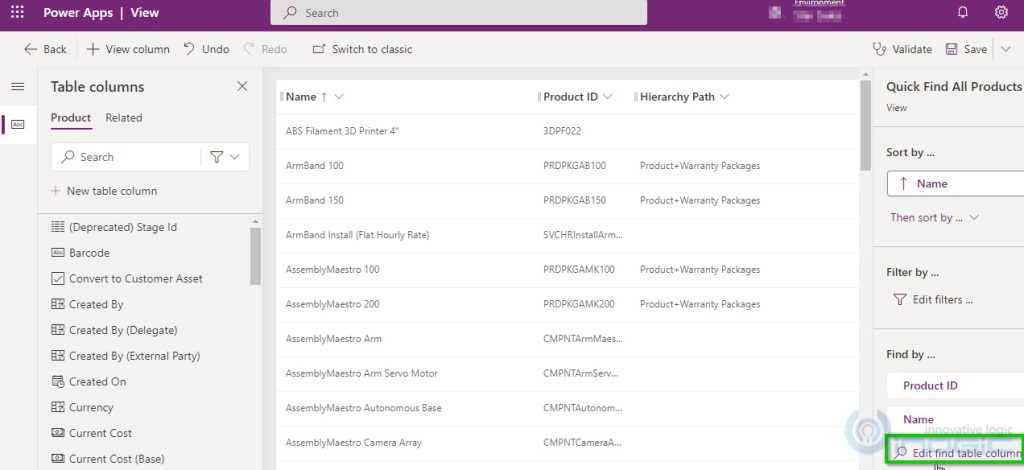Viewport: 1024px width, 470px height.
Task: Close the Table columns panel
Action: tap(242, 87)
